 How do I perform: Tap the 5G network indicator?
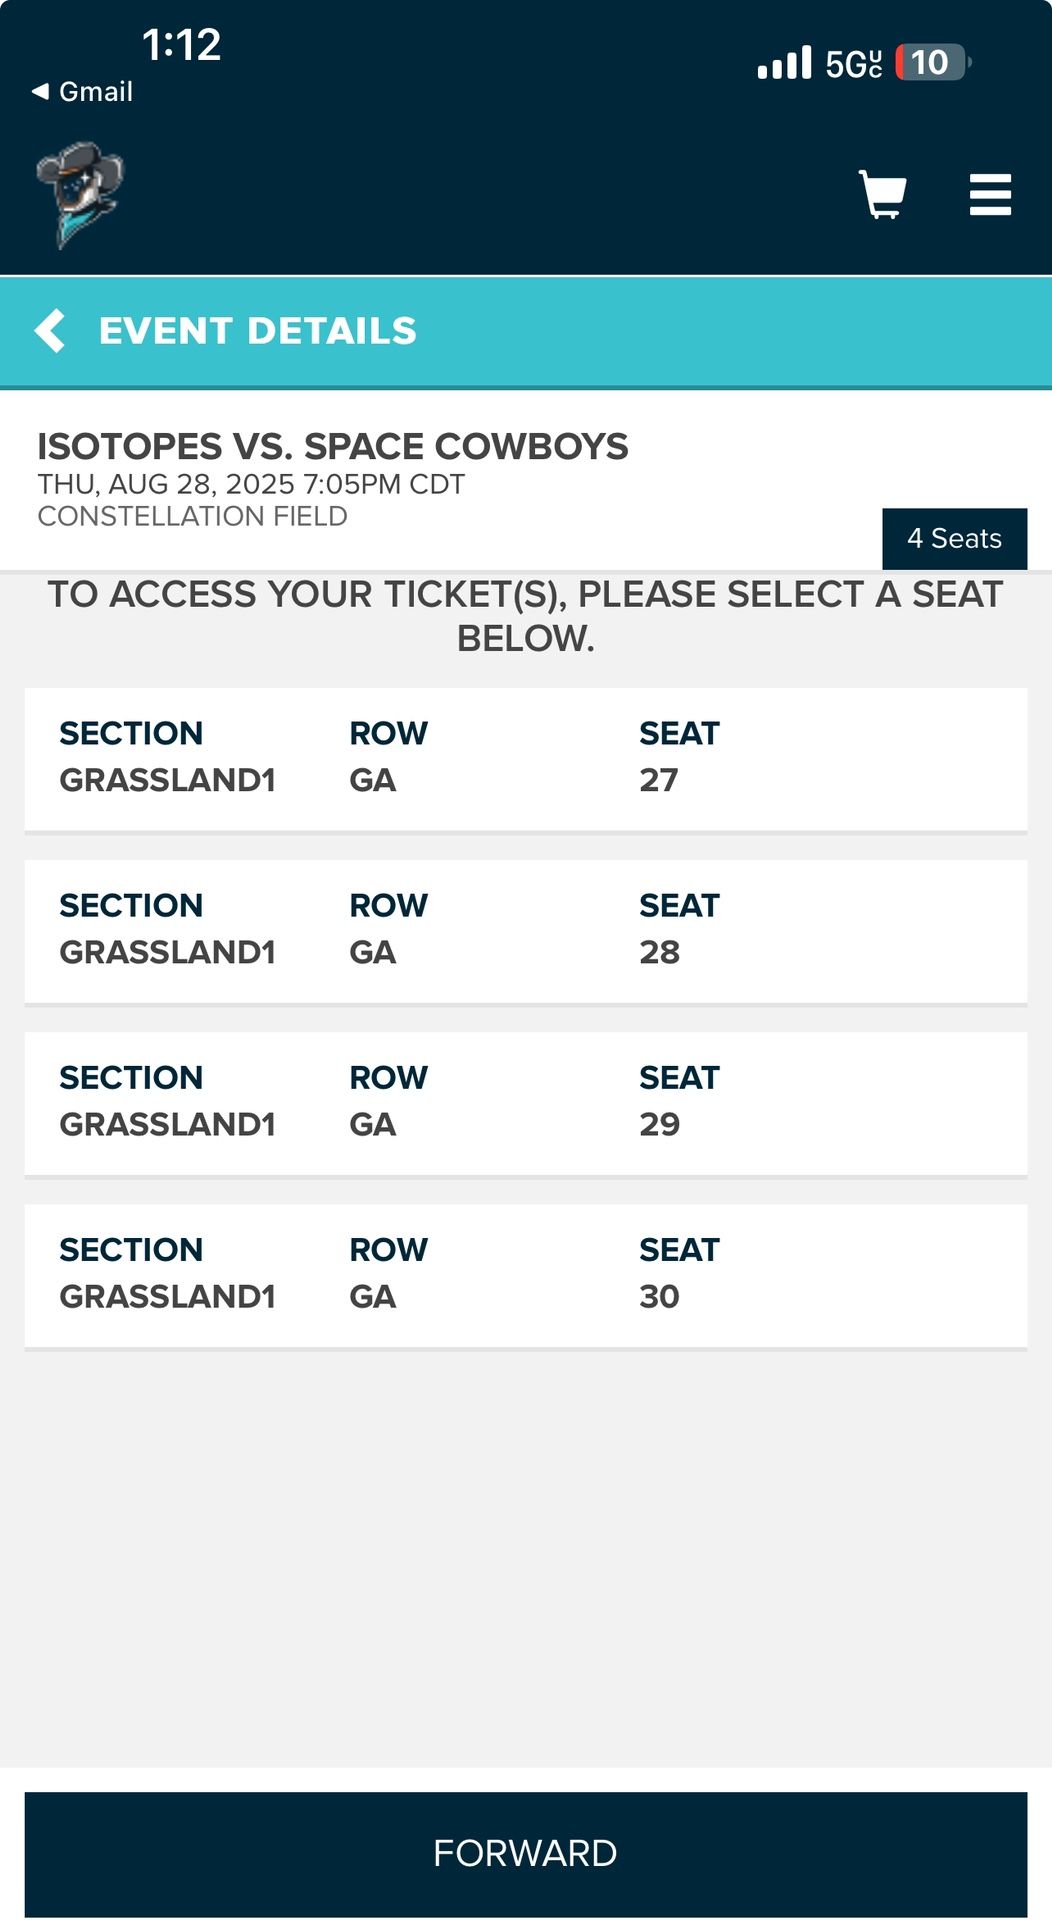(853, 64)
